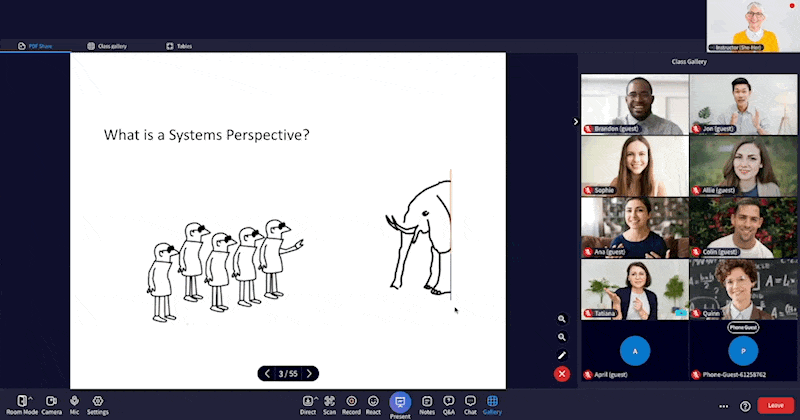This screenshot has width=800, height=420.
Task: Click the muted mic icon on Tatiana
Action: (588, 313)
